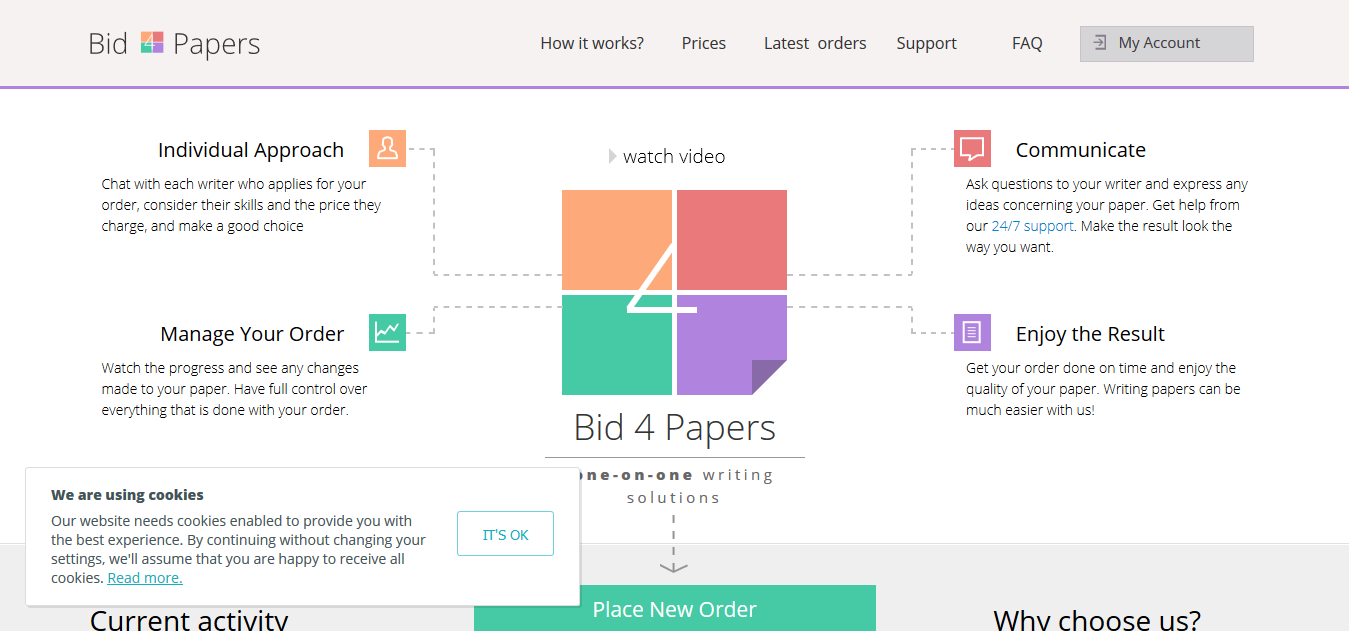Image resolution: width=1366 pixels, height=631 pixels.
Task: Open the Read more cookie link
Action: tap(145, 578)
